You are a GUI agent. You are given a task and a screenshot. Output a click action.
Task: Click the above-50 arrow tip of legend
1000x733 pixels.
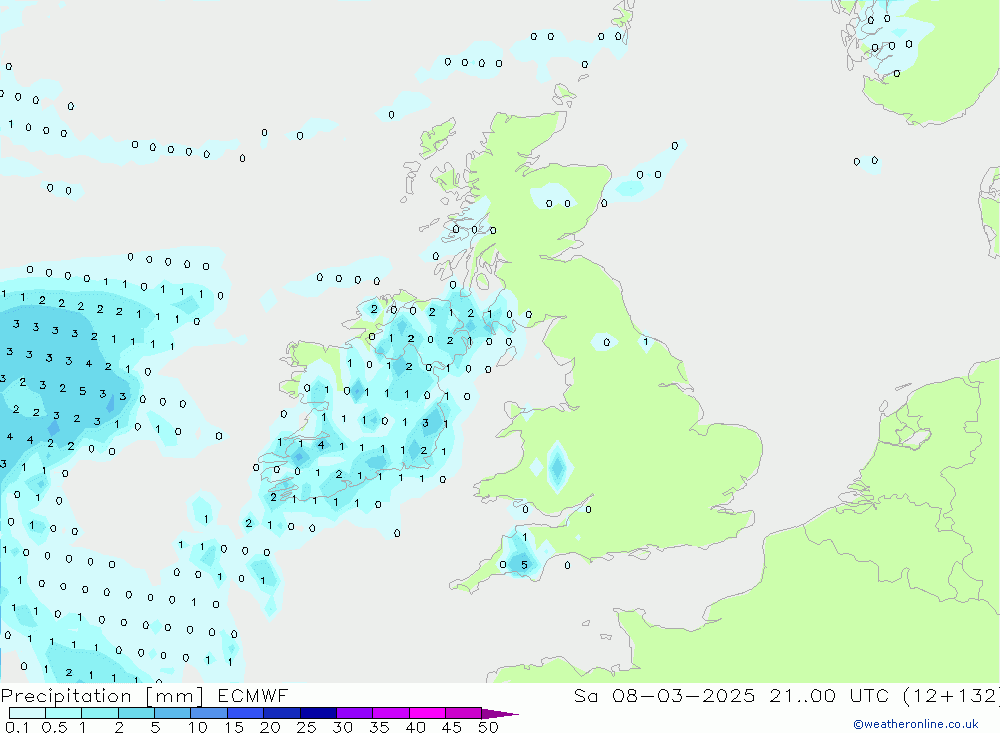click(x=500, y=713)
